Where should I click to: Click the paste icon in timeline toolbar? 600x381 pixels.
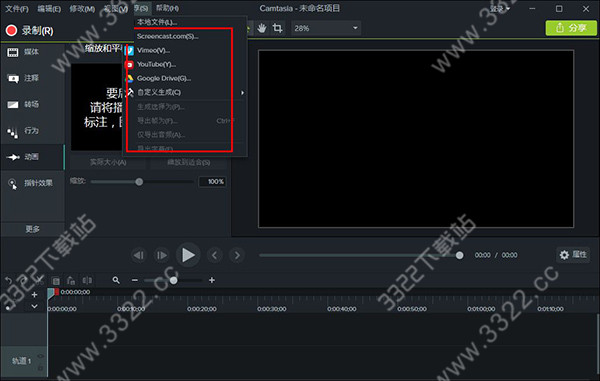71,281
